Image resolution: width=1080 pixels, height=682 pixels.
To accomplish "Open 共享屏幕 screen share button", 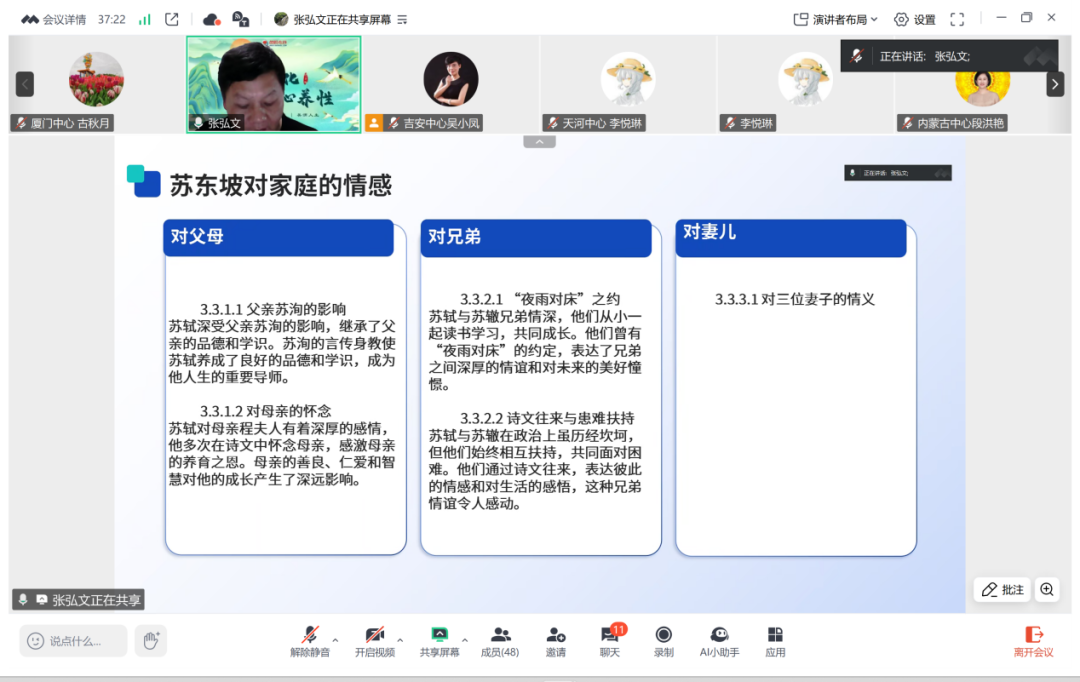I will [439, 640].
